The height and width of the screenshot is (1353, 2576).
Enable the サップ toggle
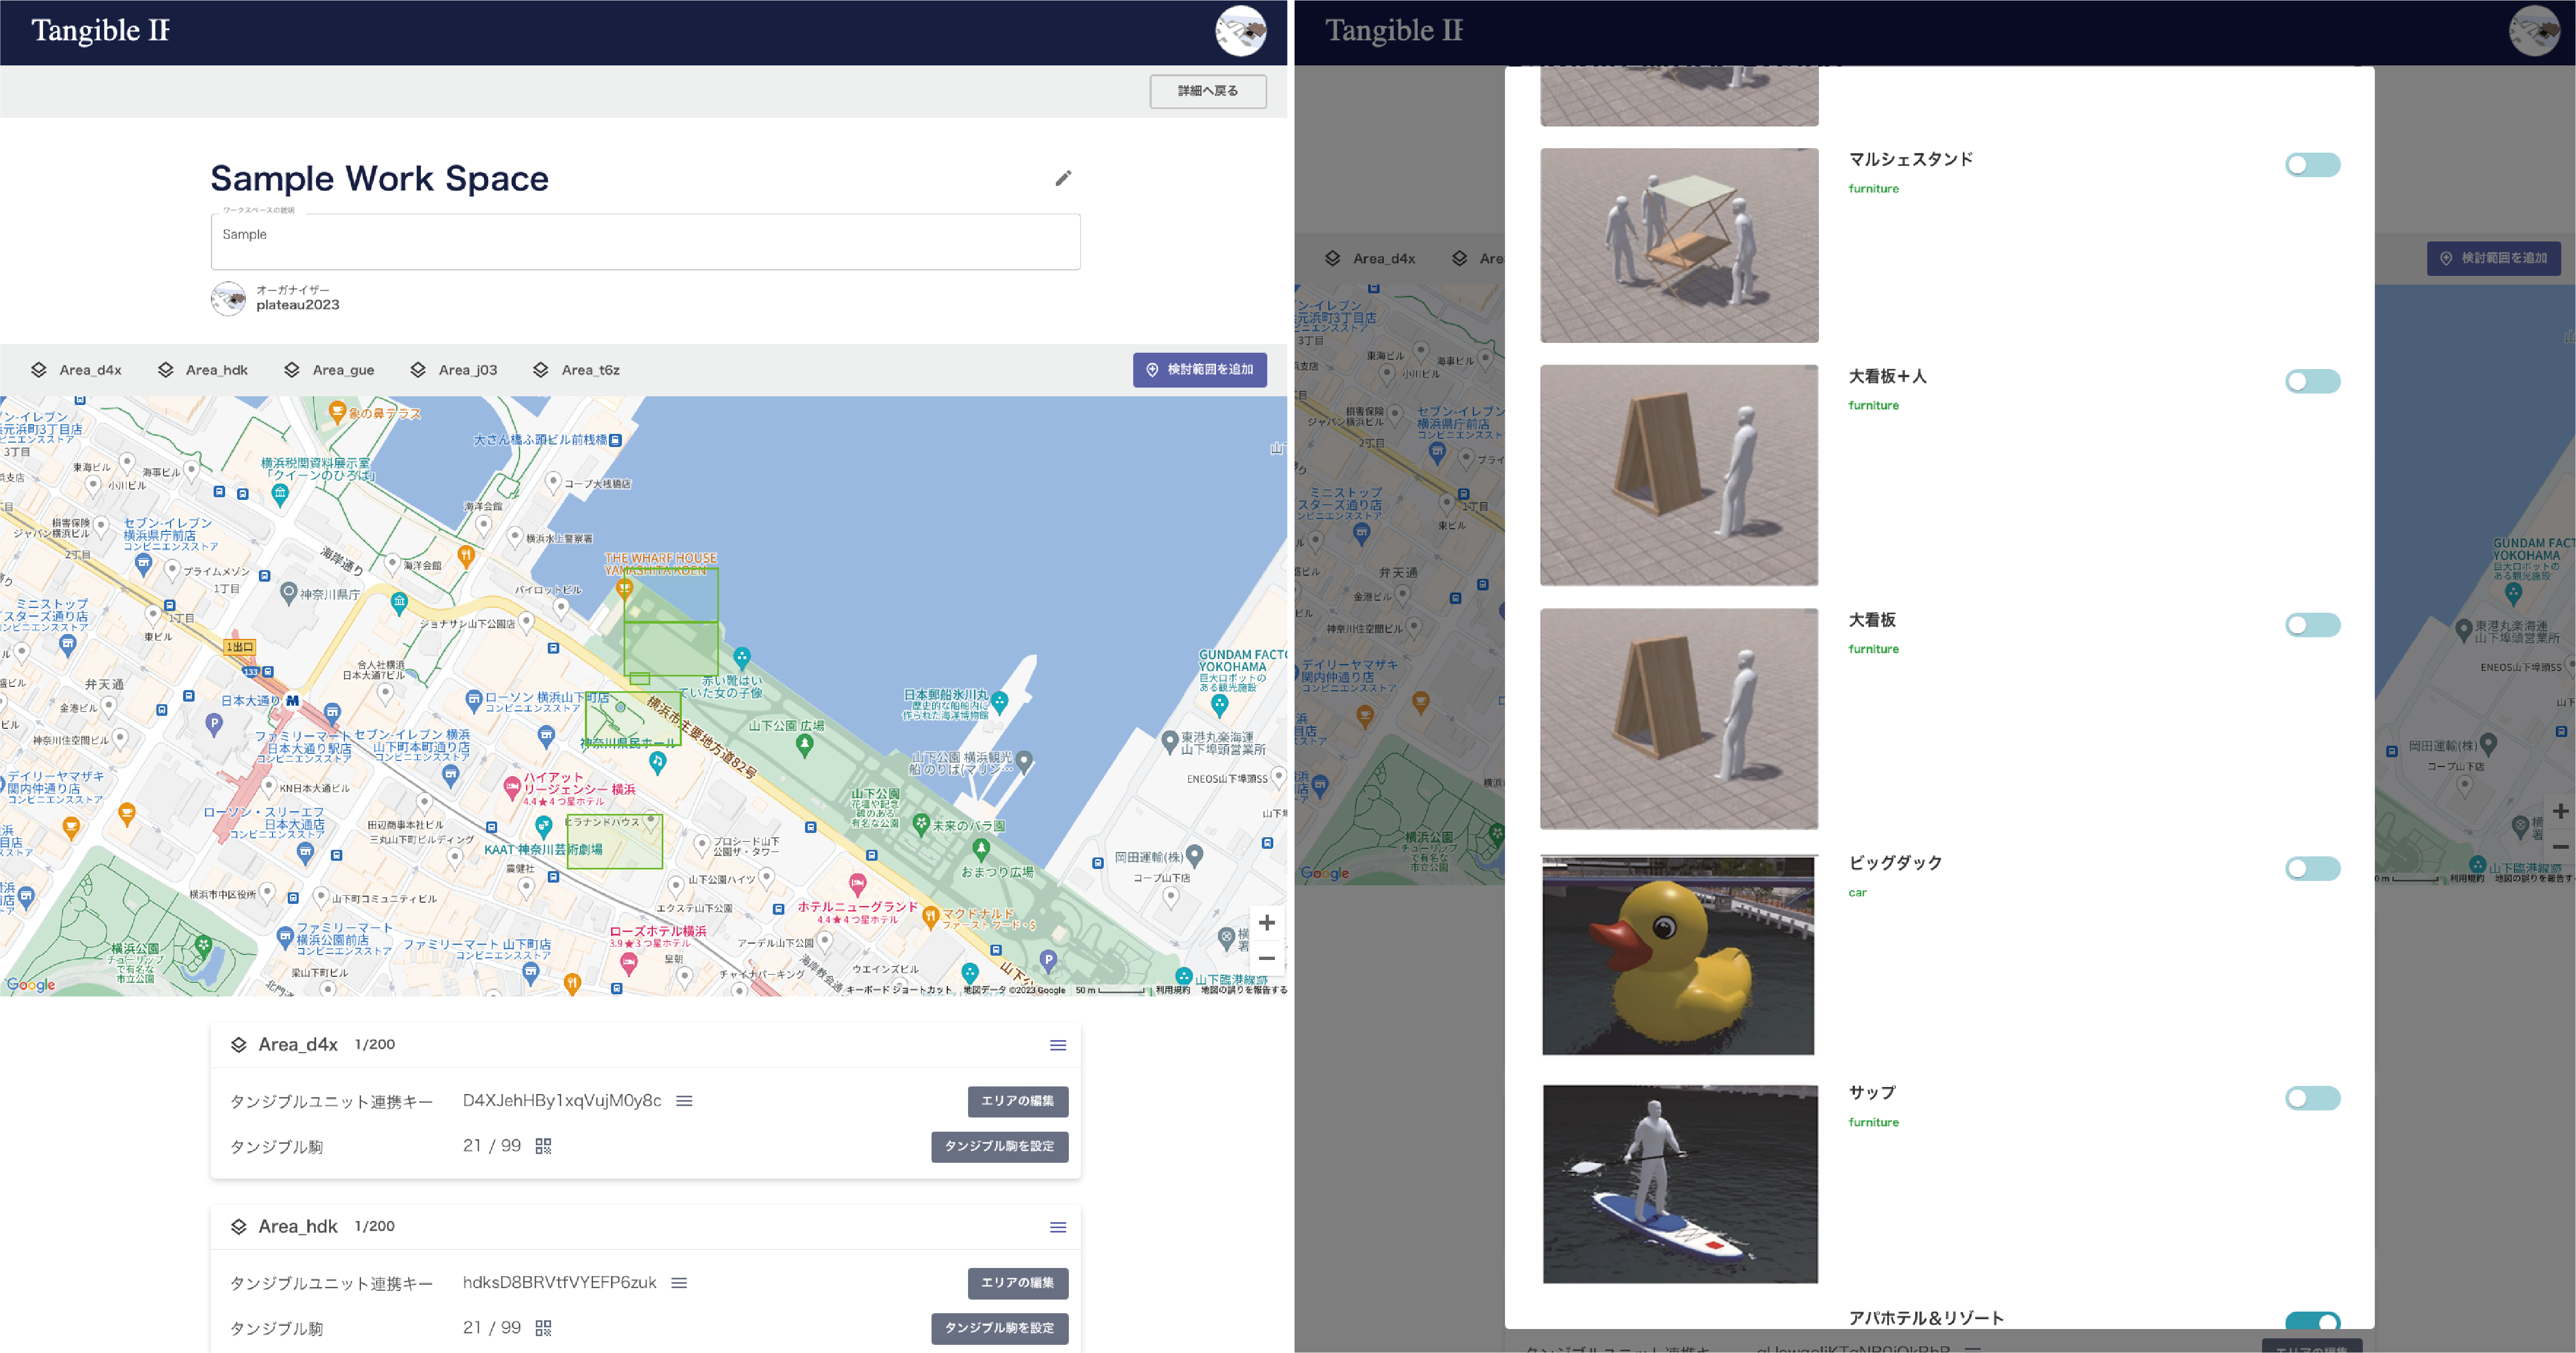pyautogui.click(x=2312, y=1098)
